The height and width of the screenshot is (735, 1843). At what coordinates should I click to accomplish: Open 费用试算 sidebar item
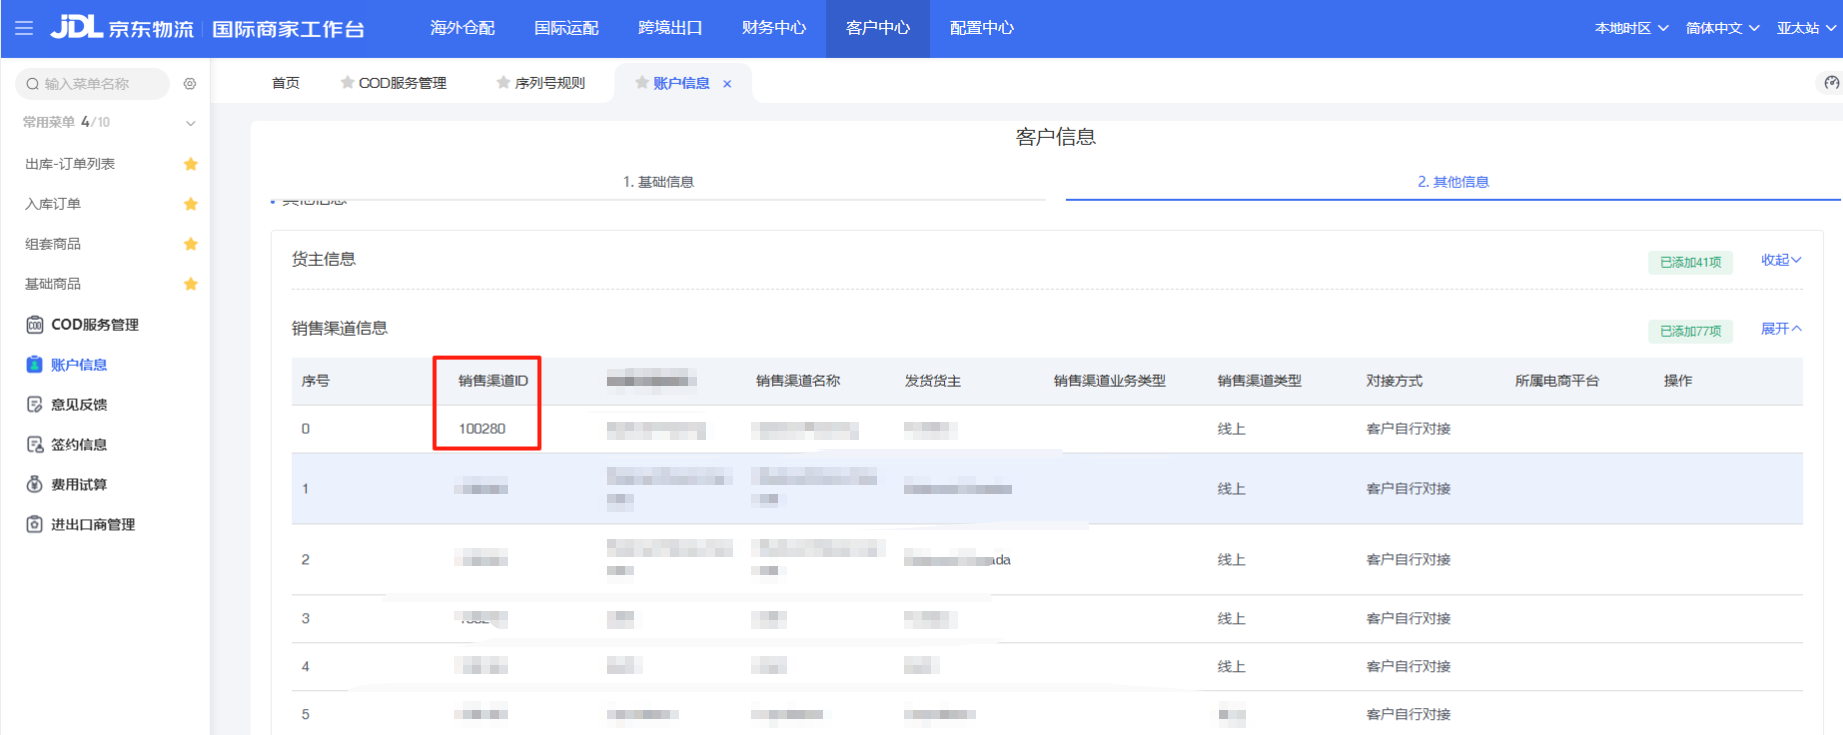point(79,485)
